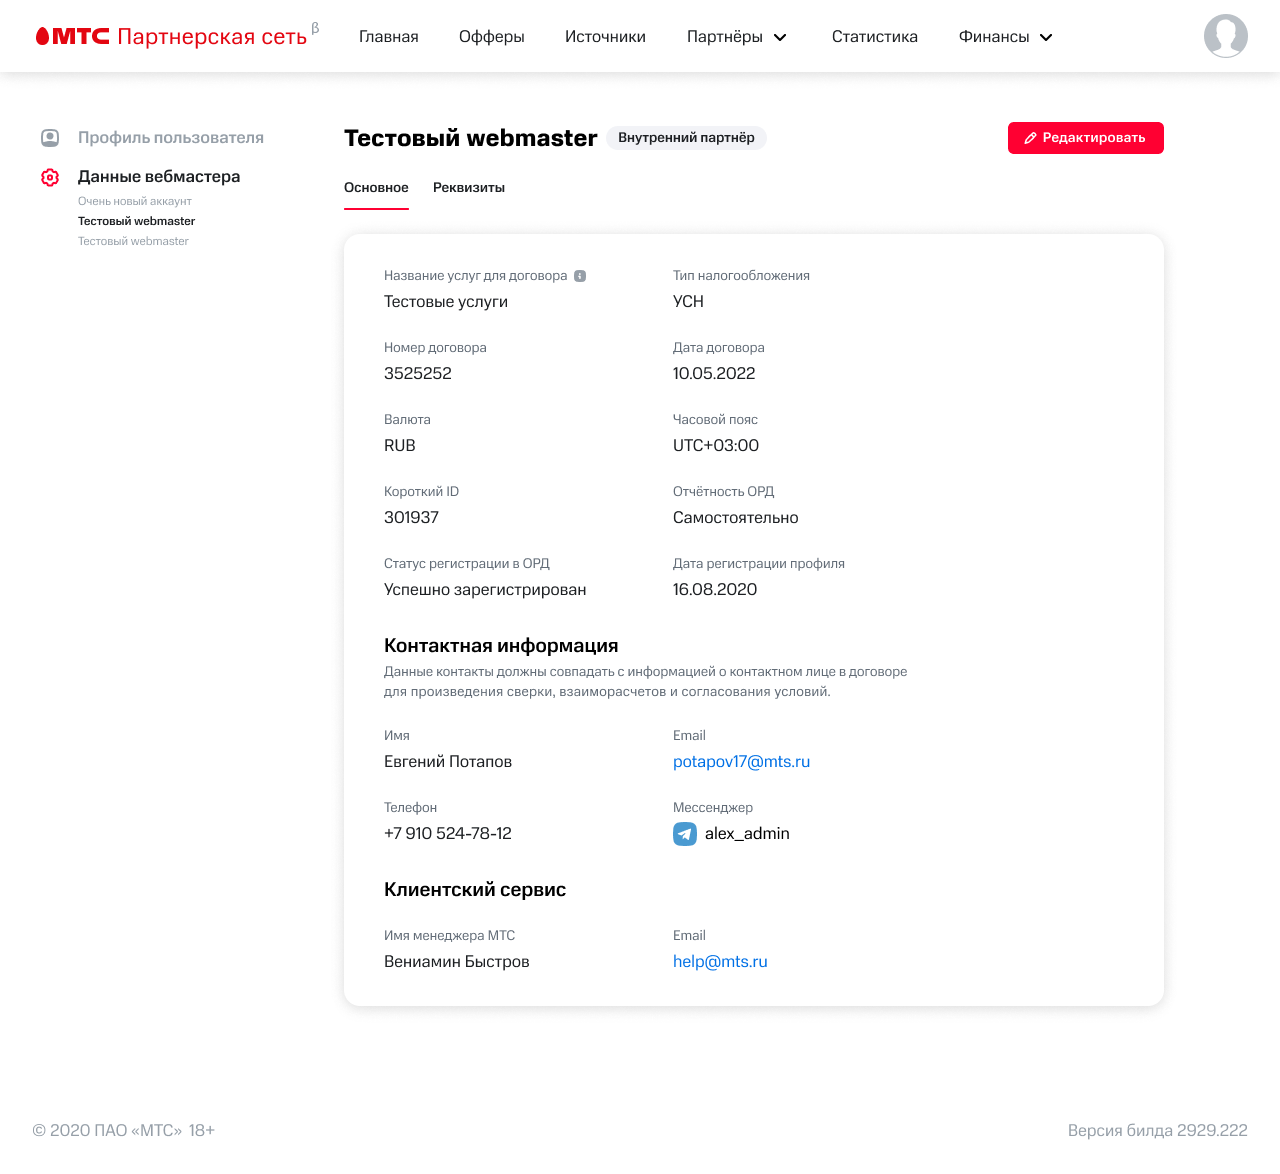
Task: Click the Редактировать button
Action: (x=1086, y=138)
